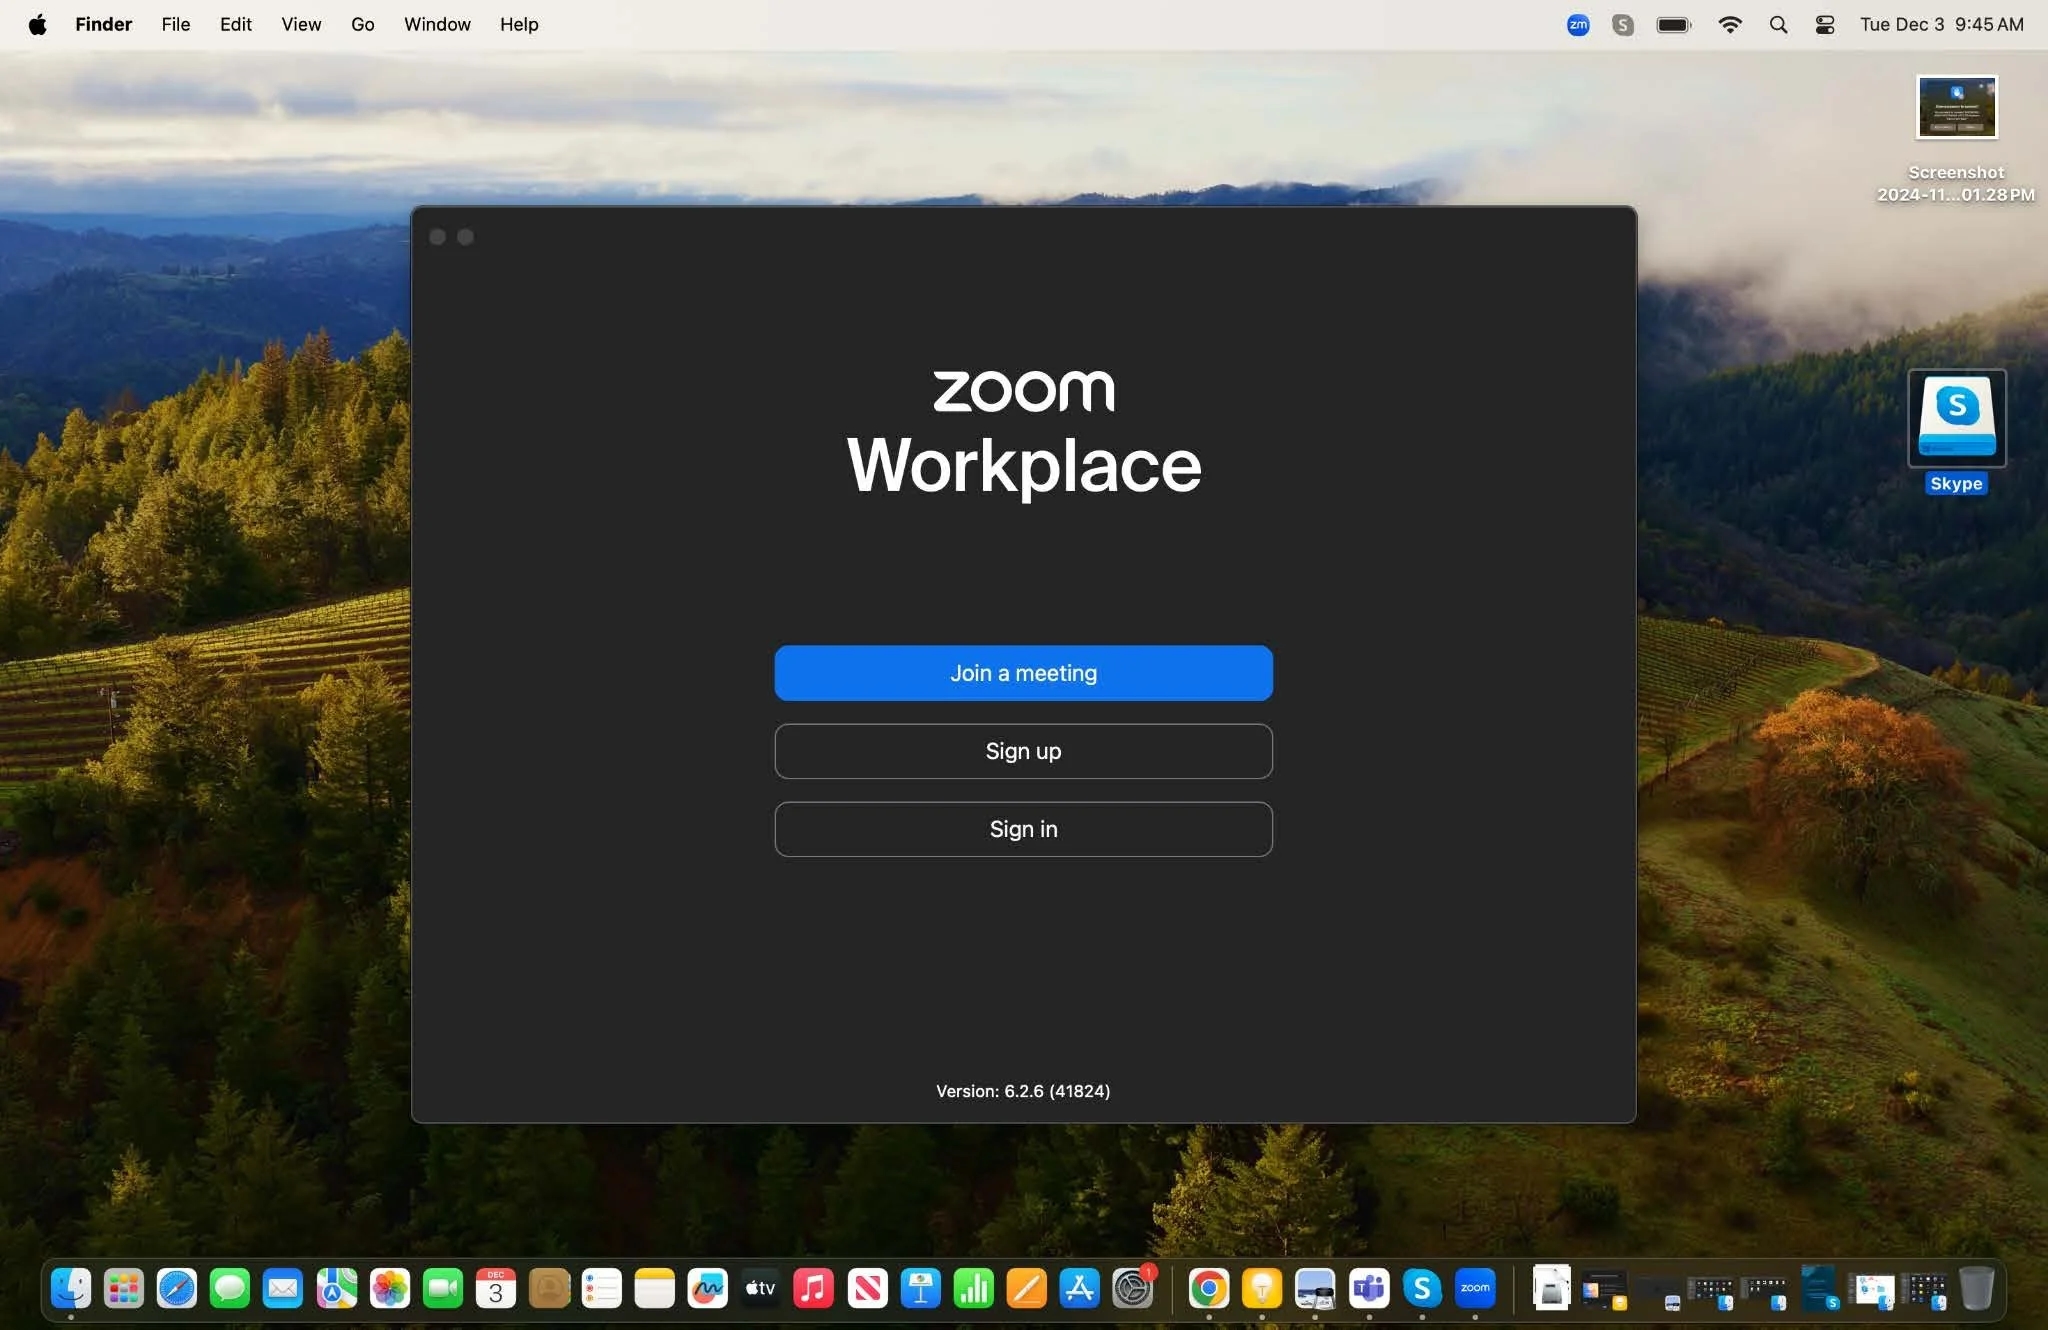The width and height of the screenshot is (2048, 1330).
Task: Open Microsoft Teams from the Dock
Action: coord(1369,1289)
